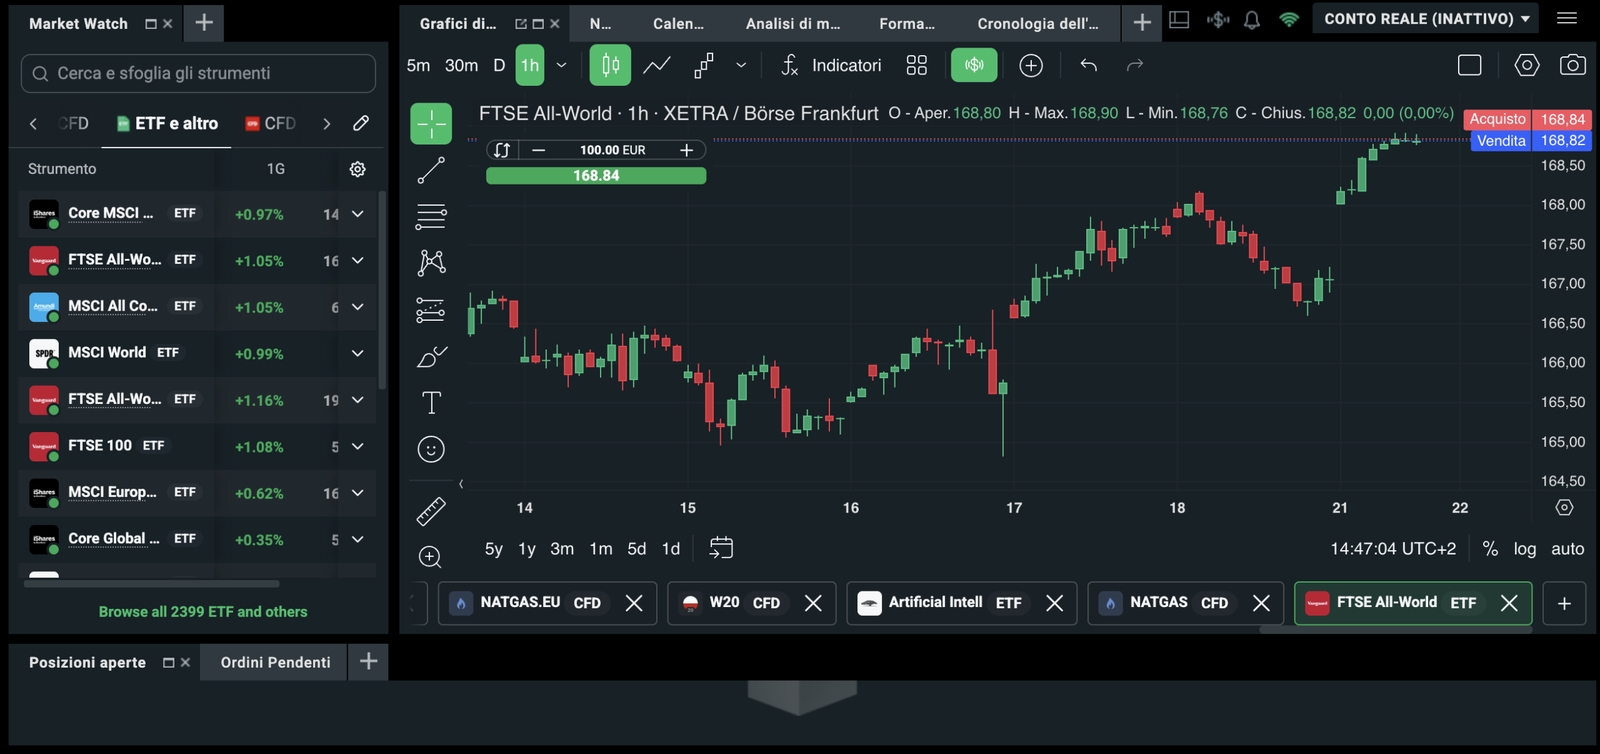Select the crosshair cursor tool
The width and height of the screenshot is (1600, 754).
click(431, 124)
